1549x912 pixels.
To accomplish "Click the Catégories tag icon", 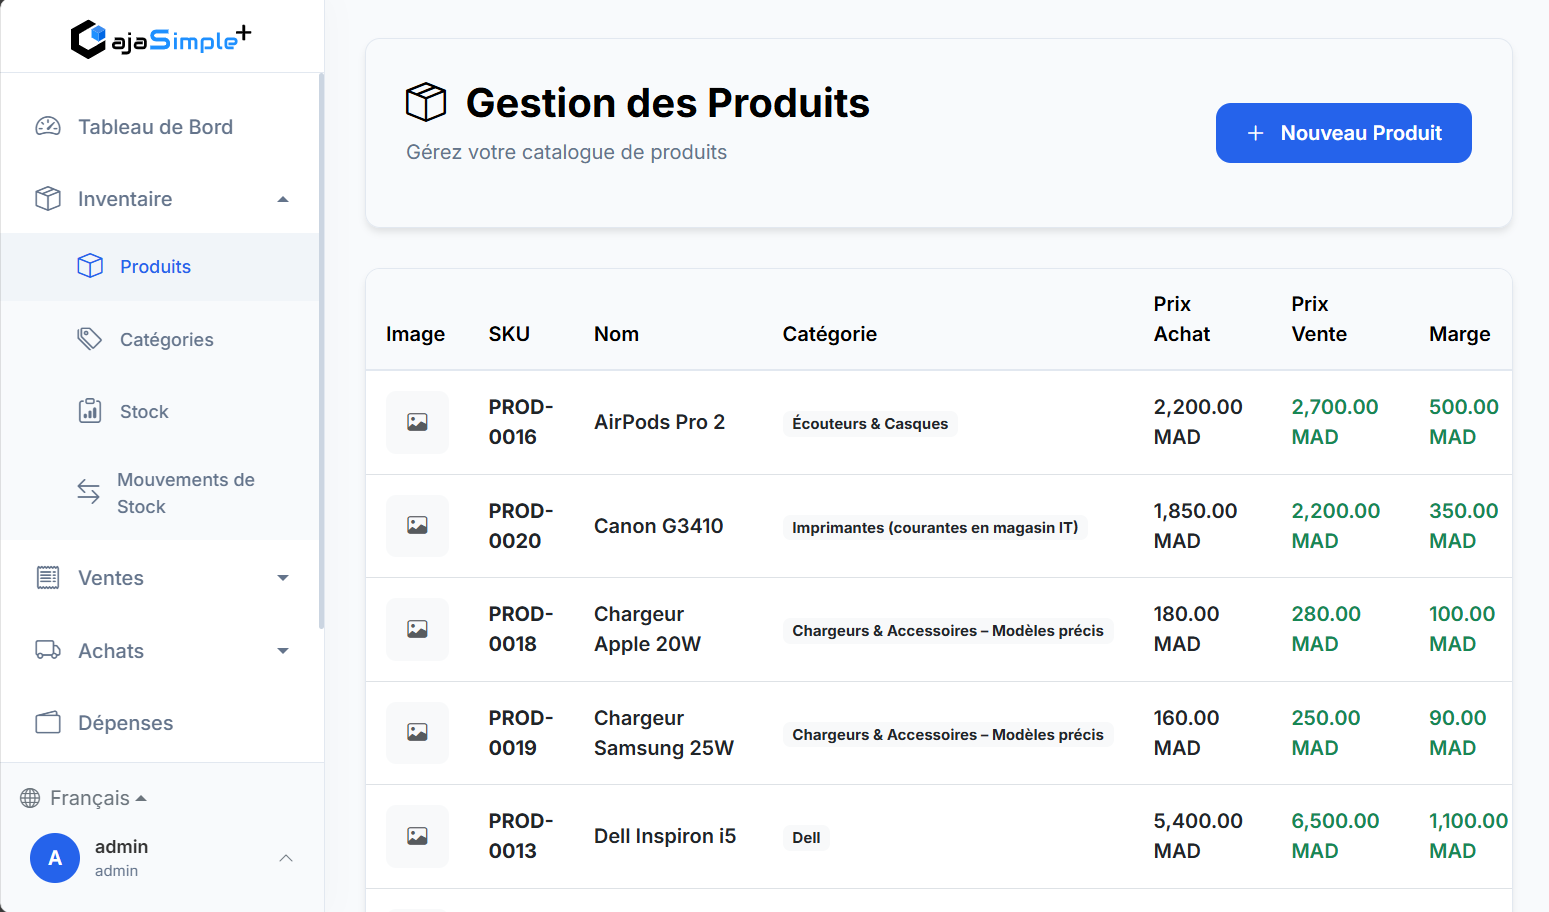I will (x=90, y=339).
